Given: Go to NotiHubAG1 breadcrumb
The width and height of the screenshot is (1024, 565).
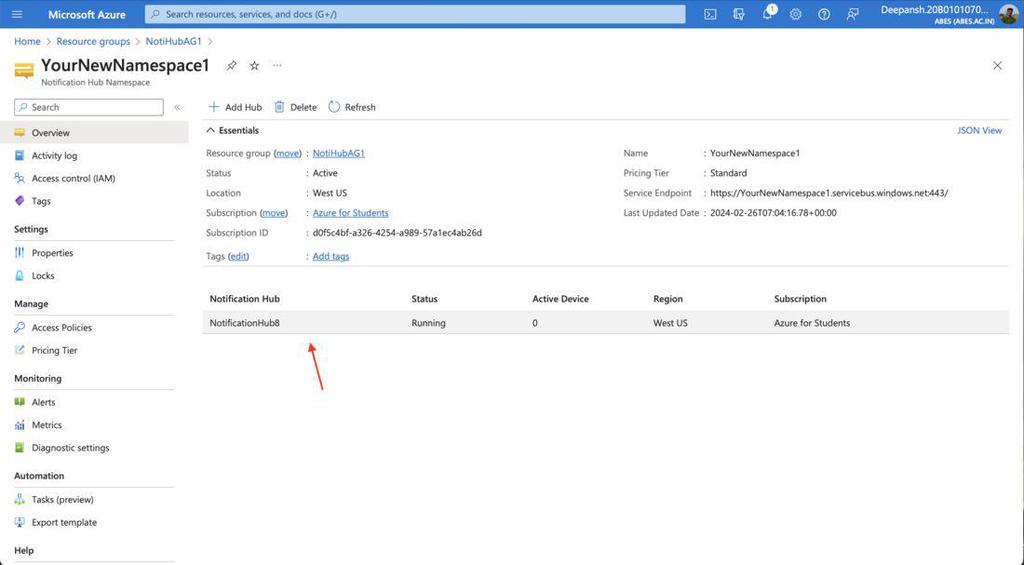Looking at the screenshot, I should 174,41.
